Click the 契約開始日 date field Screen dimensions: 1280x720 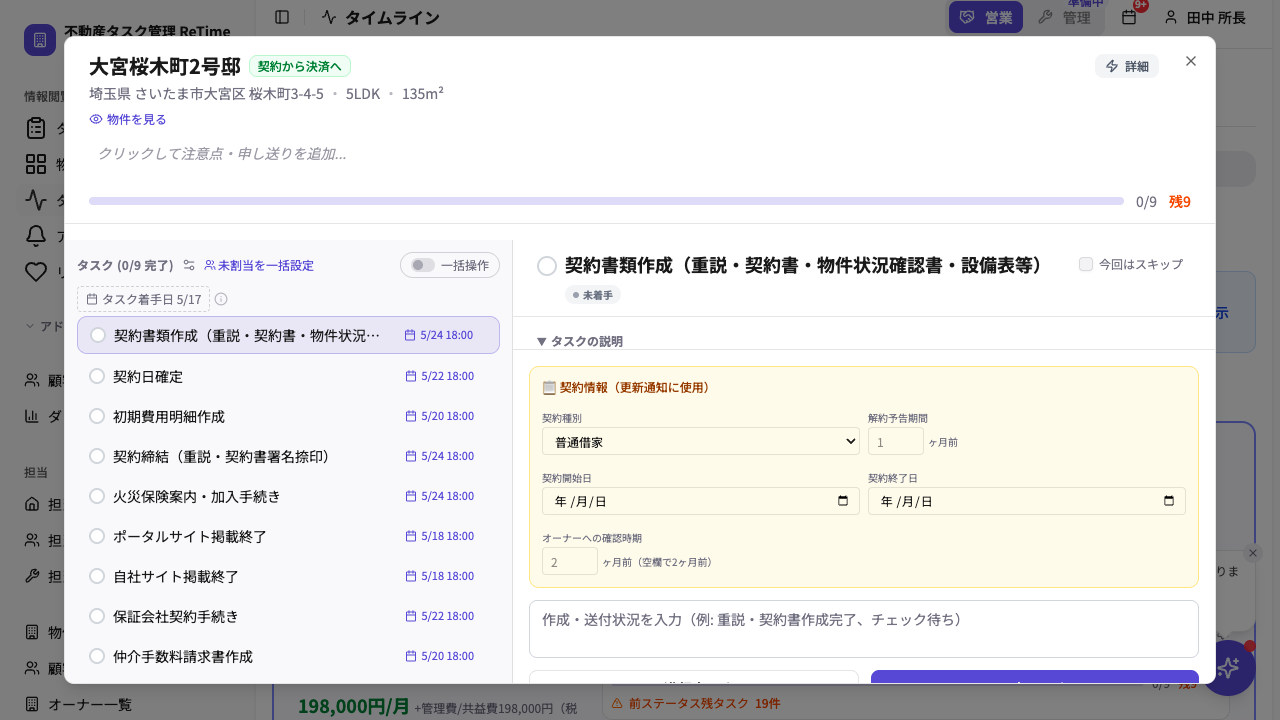click(701, 501)
